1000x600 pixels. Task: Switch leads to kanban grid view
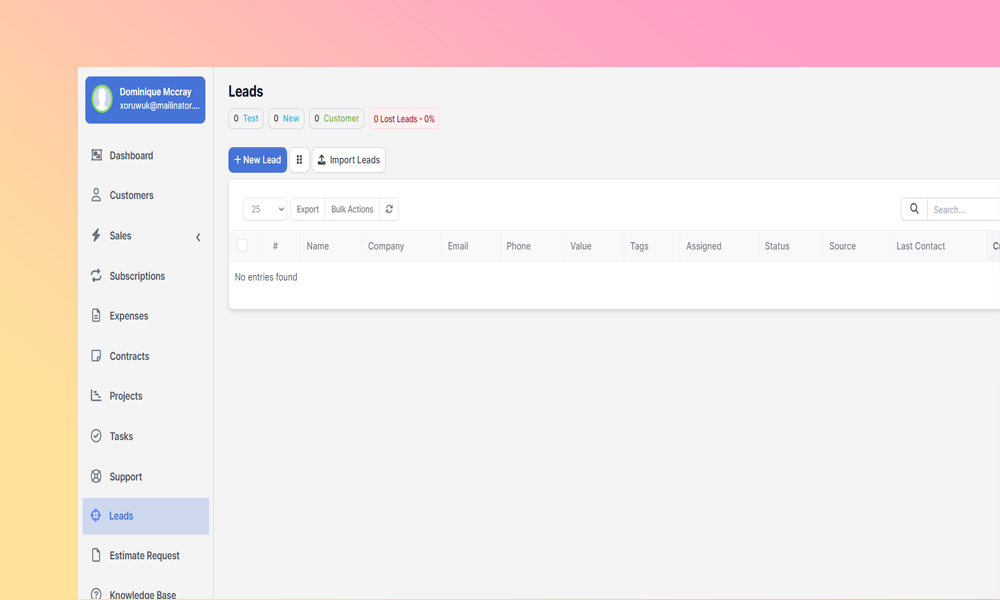click(x=299, y=159)
